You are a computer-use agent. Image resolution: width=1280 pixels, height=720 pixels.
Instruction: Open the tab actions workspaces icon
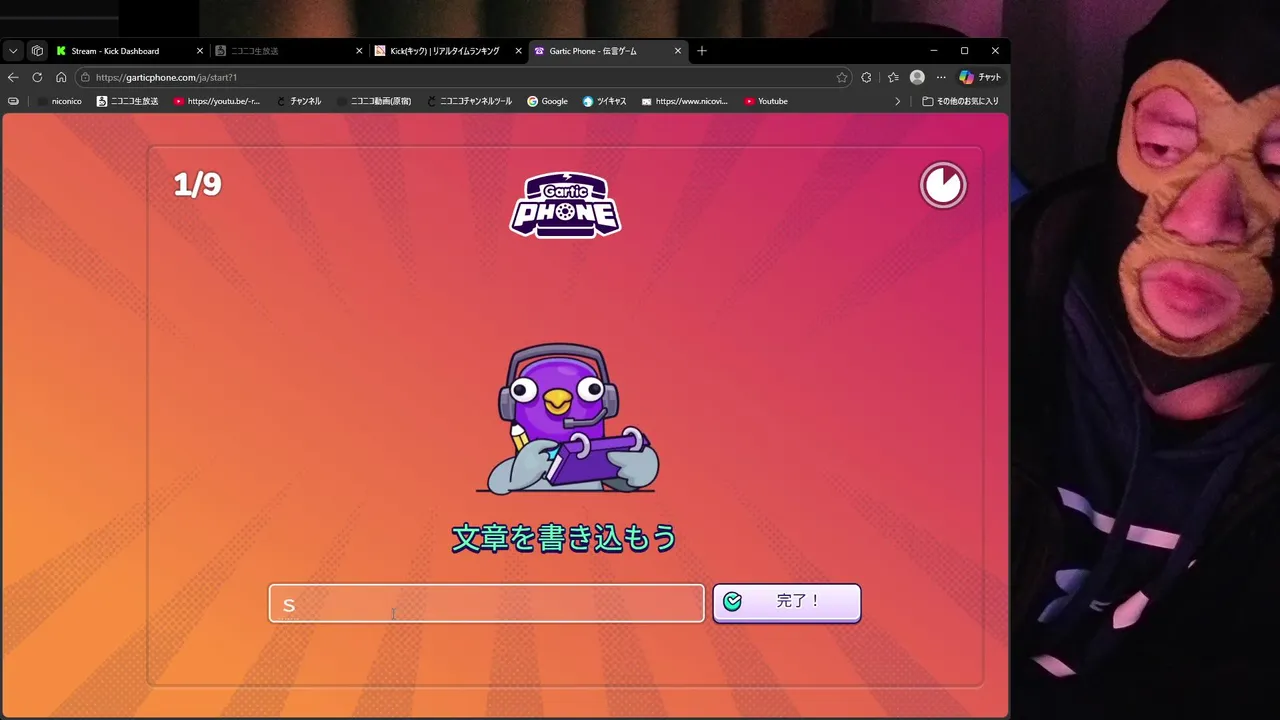pyautogui.click(x=37, y=51)
